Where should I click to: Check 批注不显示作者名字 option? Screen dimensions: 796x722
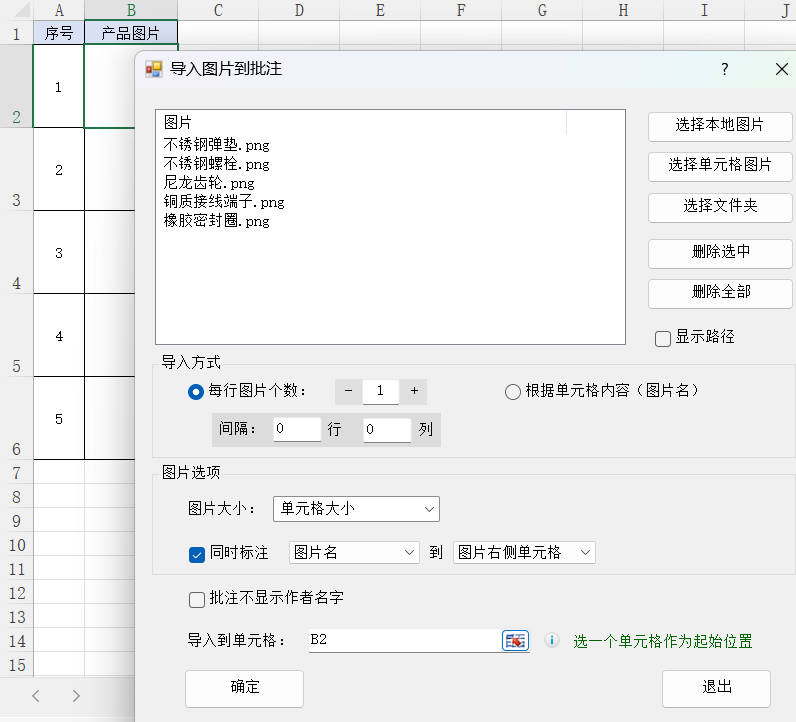coord(197,599)
